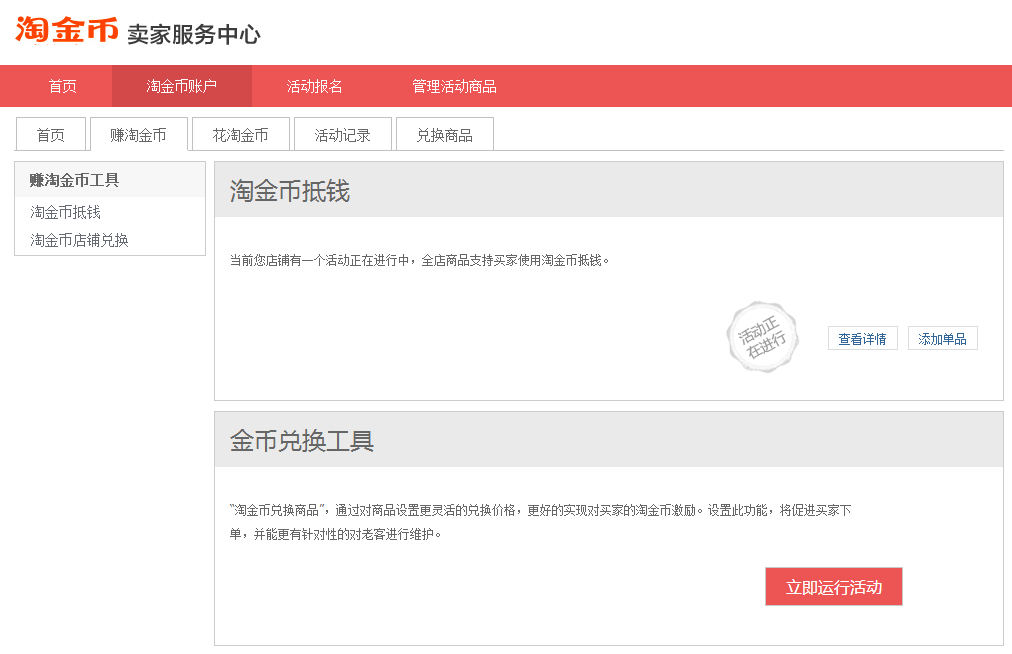Click the 金币兑换工具 panel title

pos(302,441)
